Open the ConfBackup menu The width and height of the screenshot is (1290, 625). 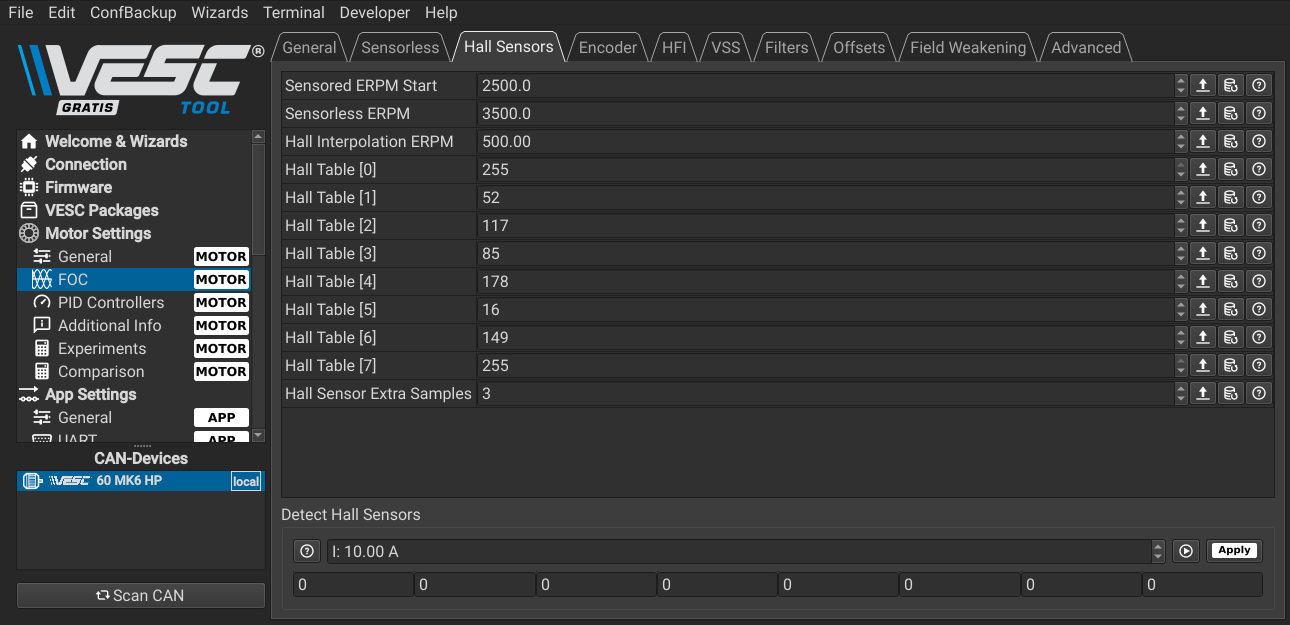pos(133,13)
